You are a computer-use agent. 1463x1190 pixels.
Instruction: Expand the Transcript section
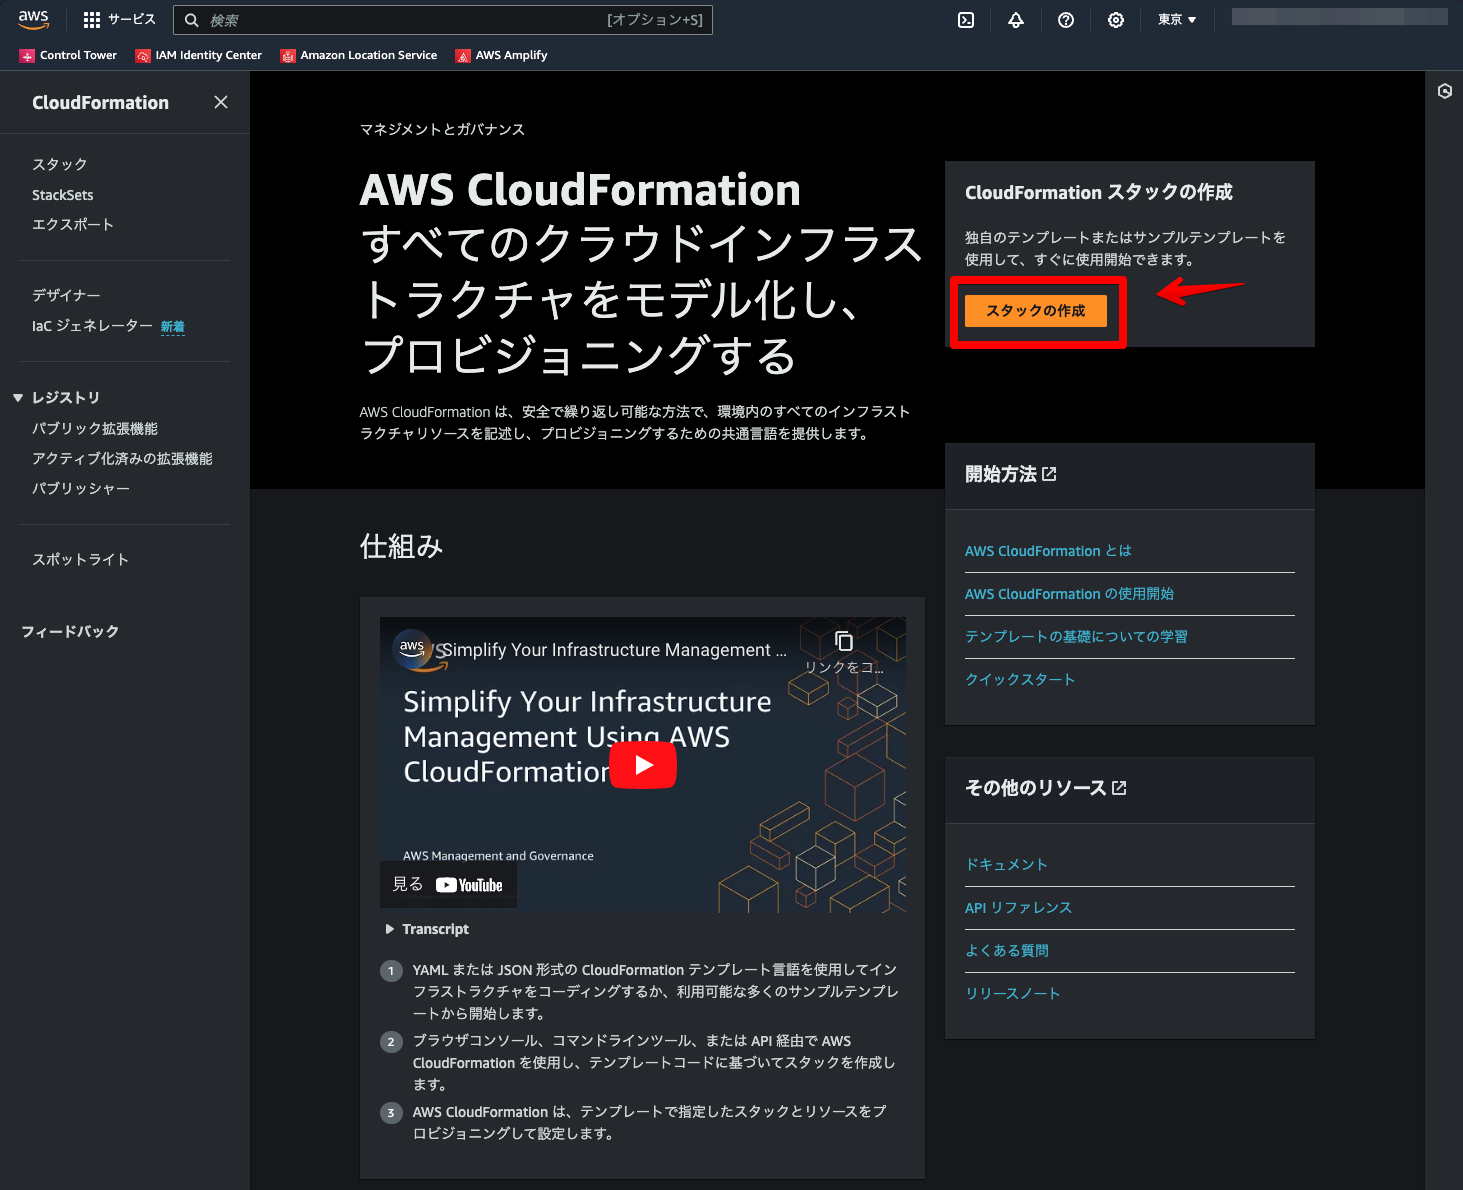point(427,929)
